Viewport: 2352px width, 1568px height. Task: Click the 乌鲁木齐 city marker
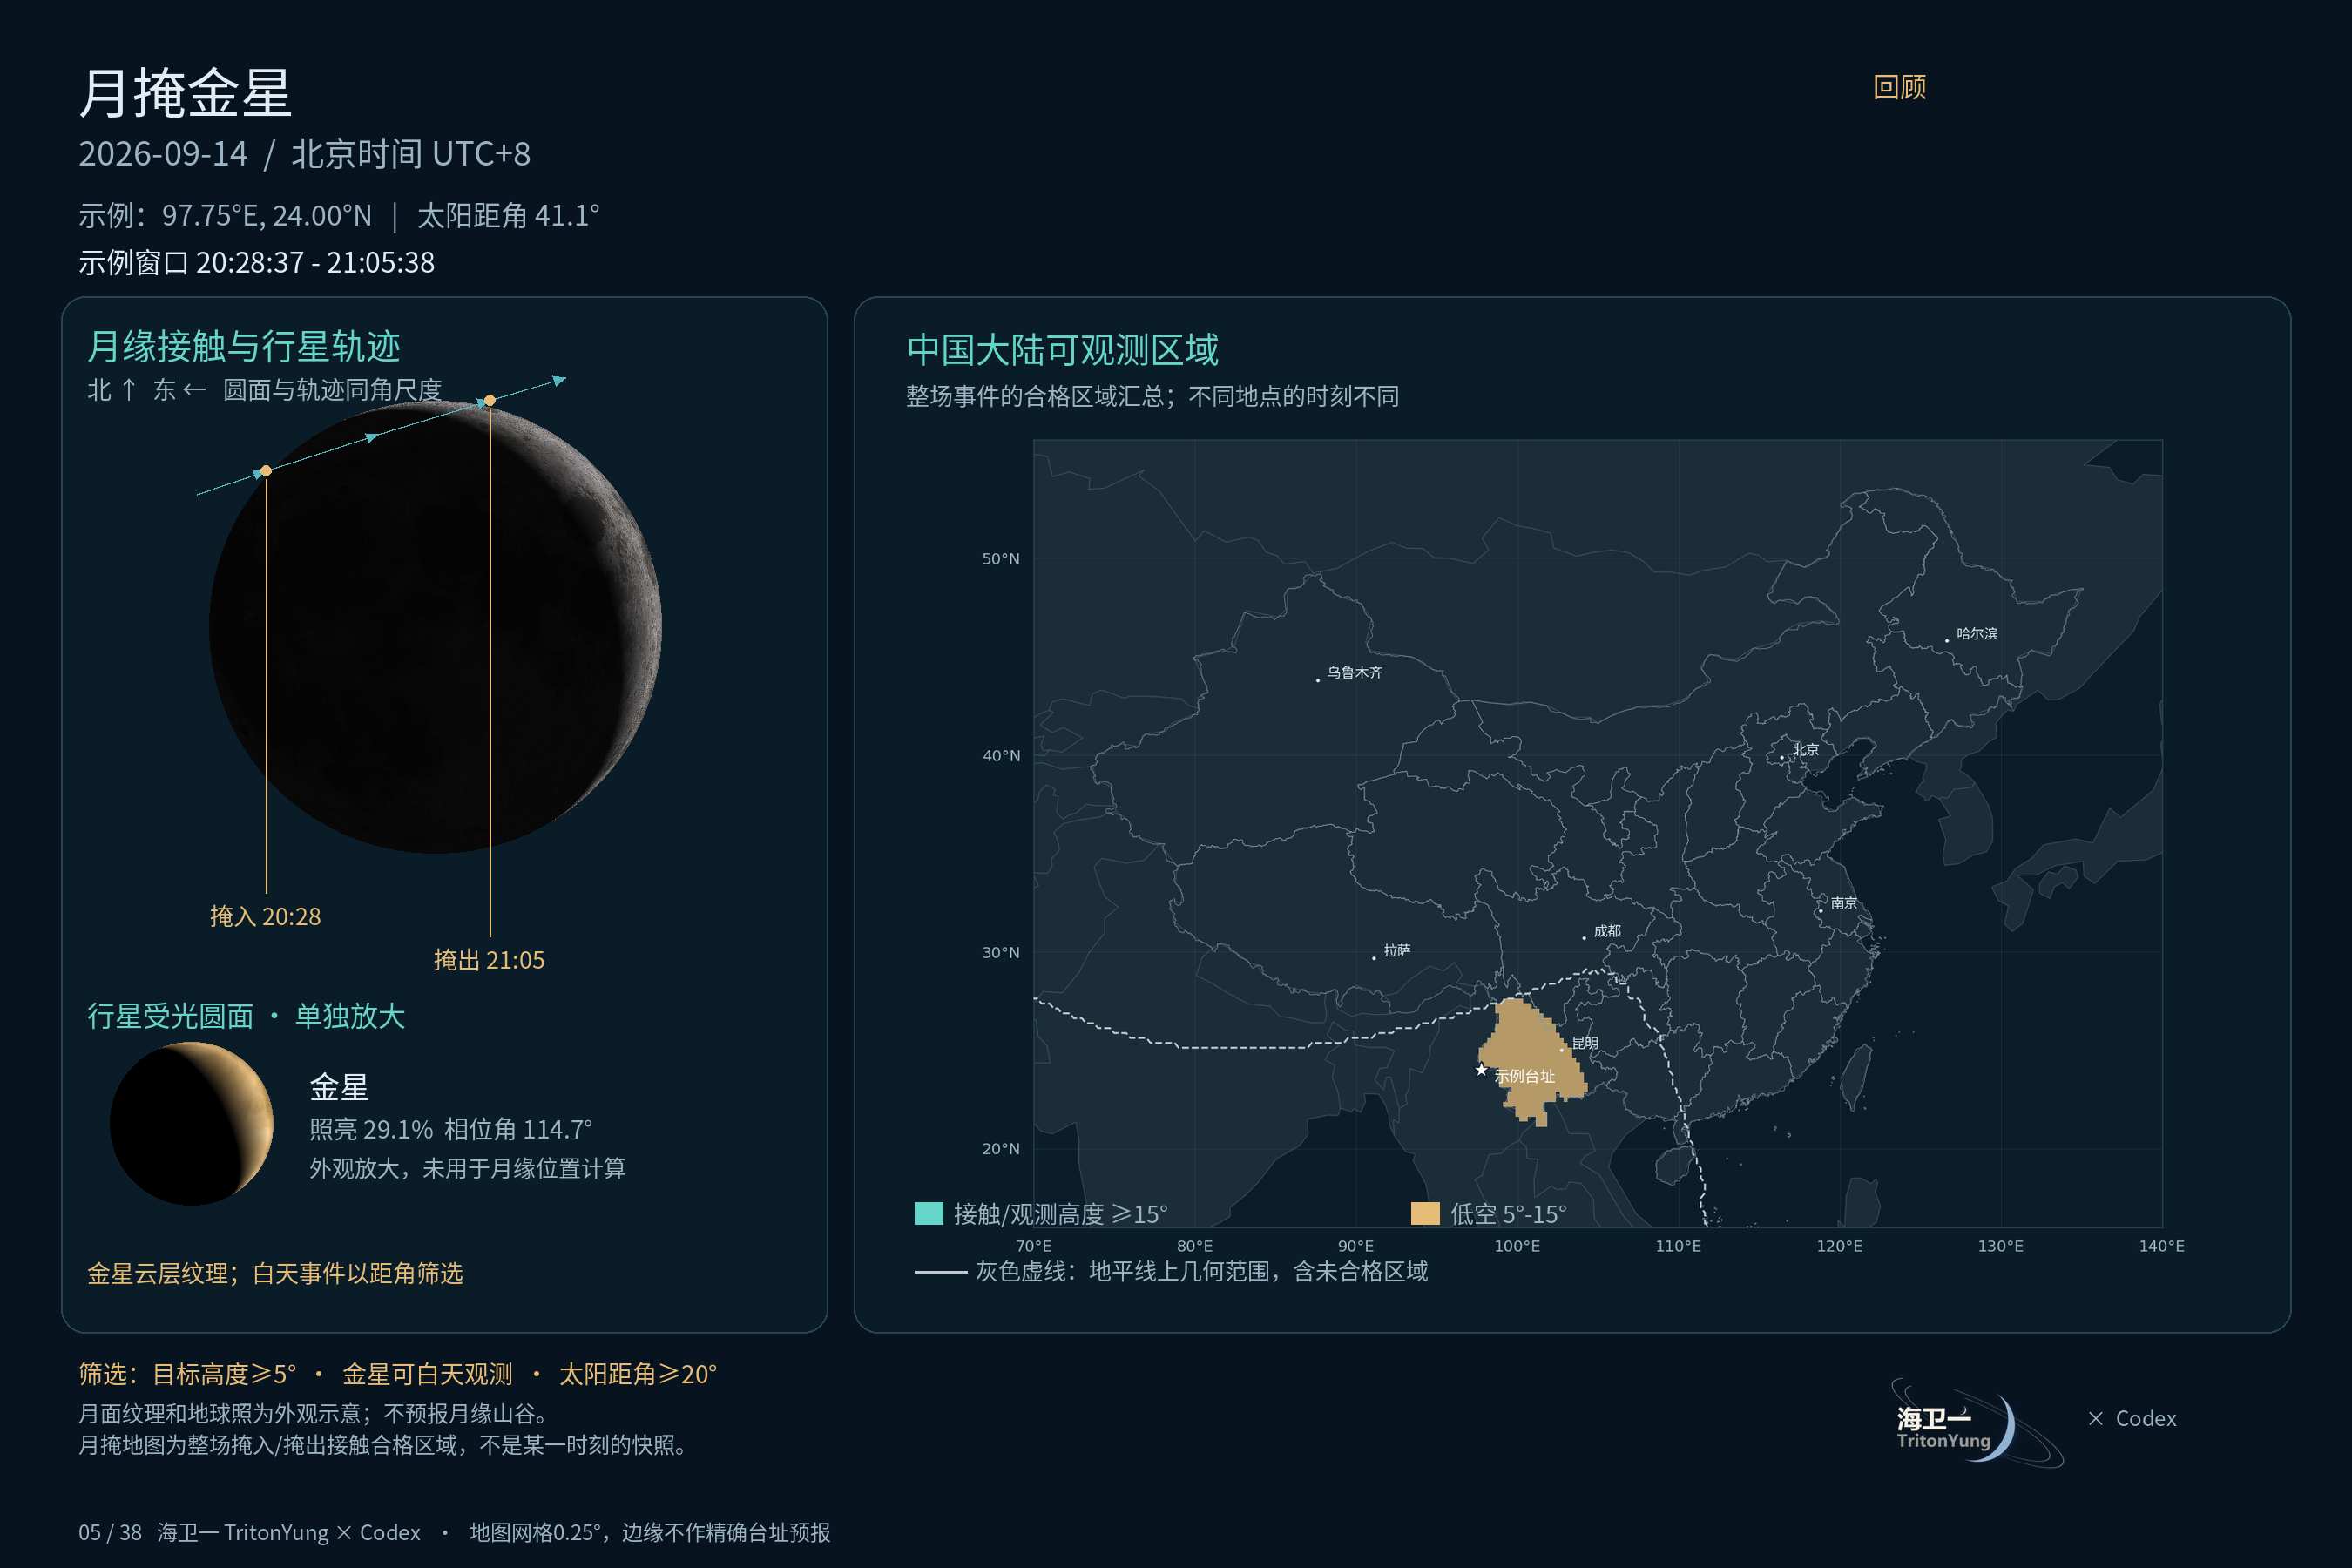tap(1318, 680)
